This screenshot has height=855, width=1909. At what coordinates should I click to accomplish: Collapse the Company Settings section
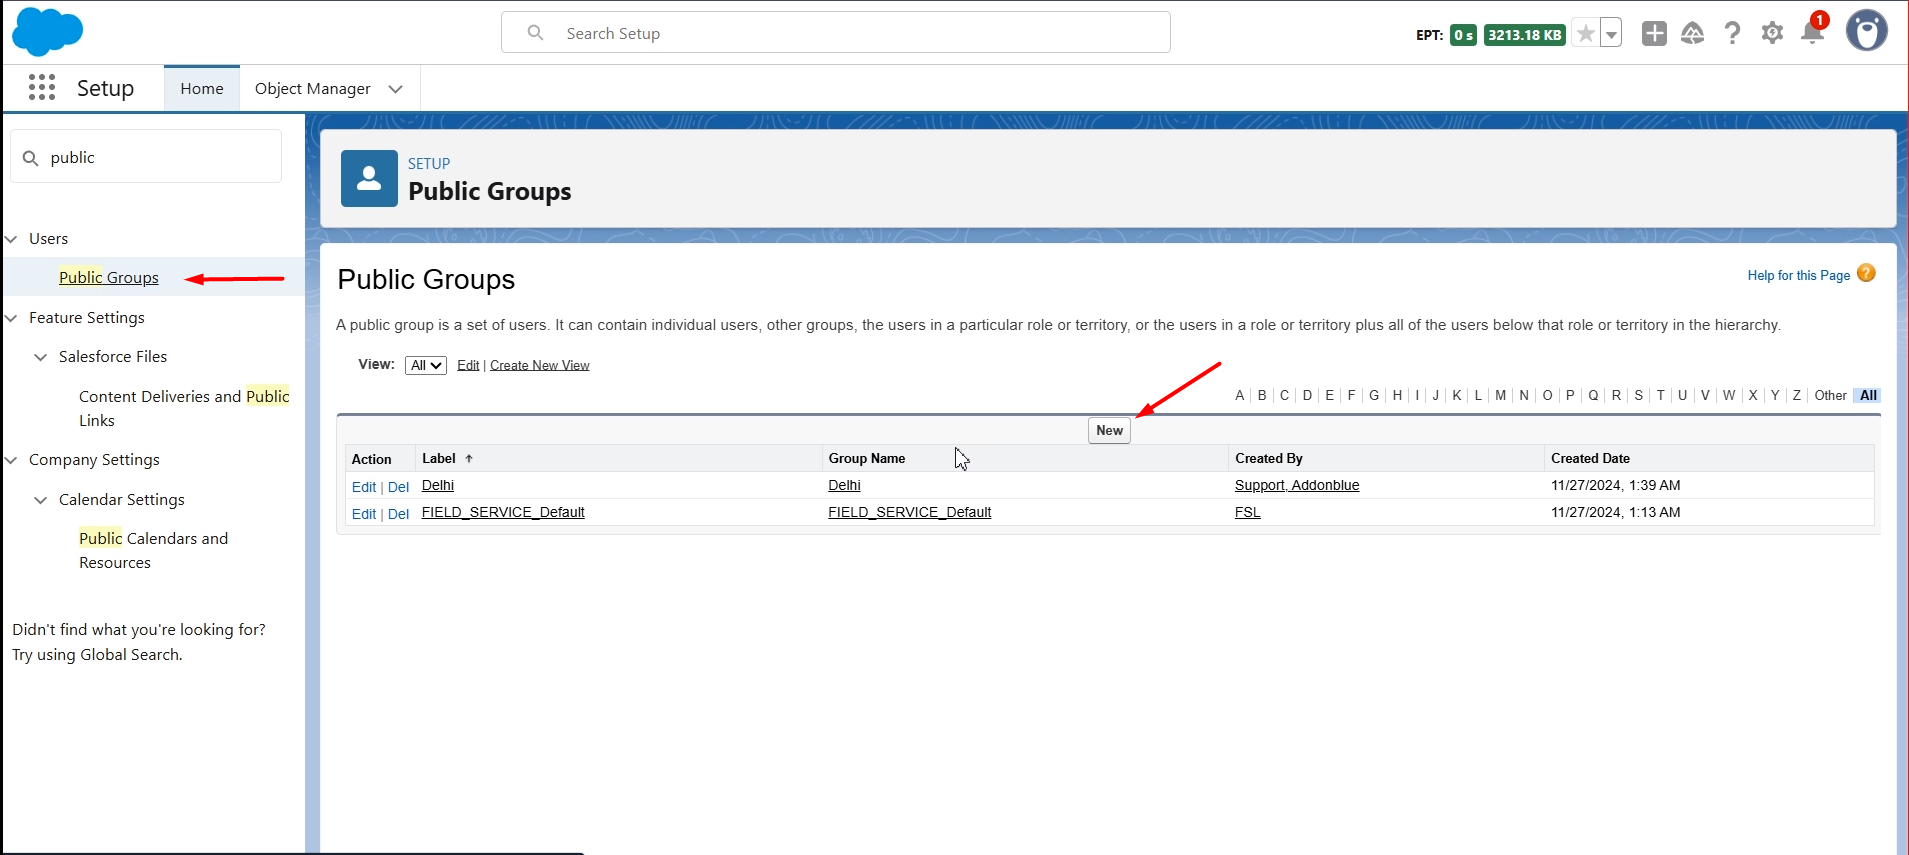[x=12, y=460]
